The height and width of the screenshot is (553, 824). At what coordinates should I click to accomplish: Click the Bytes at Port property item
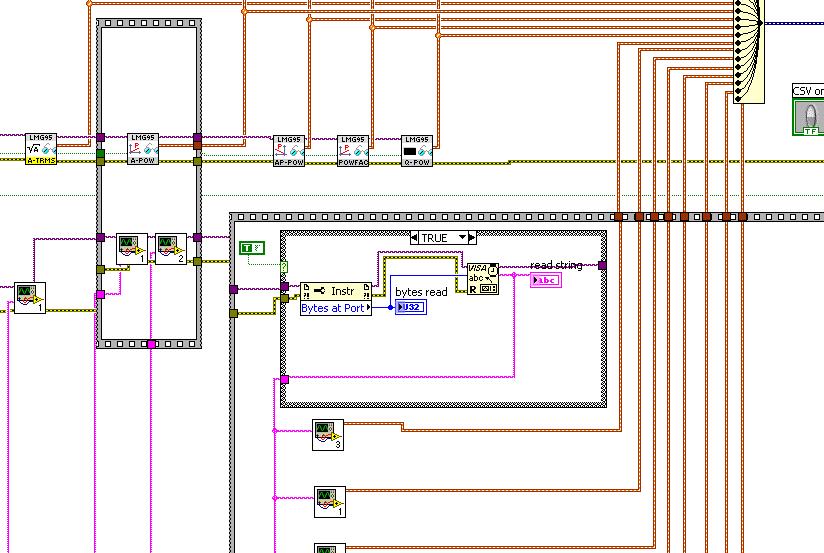pos(336,308)
